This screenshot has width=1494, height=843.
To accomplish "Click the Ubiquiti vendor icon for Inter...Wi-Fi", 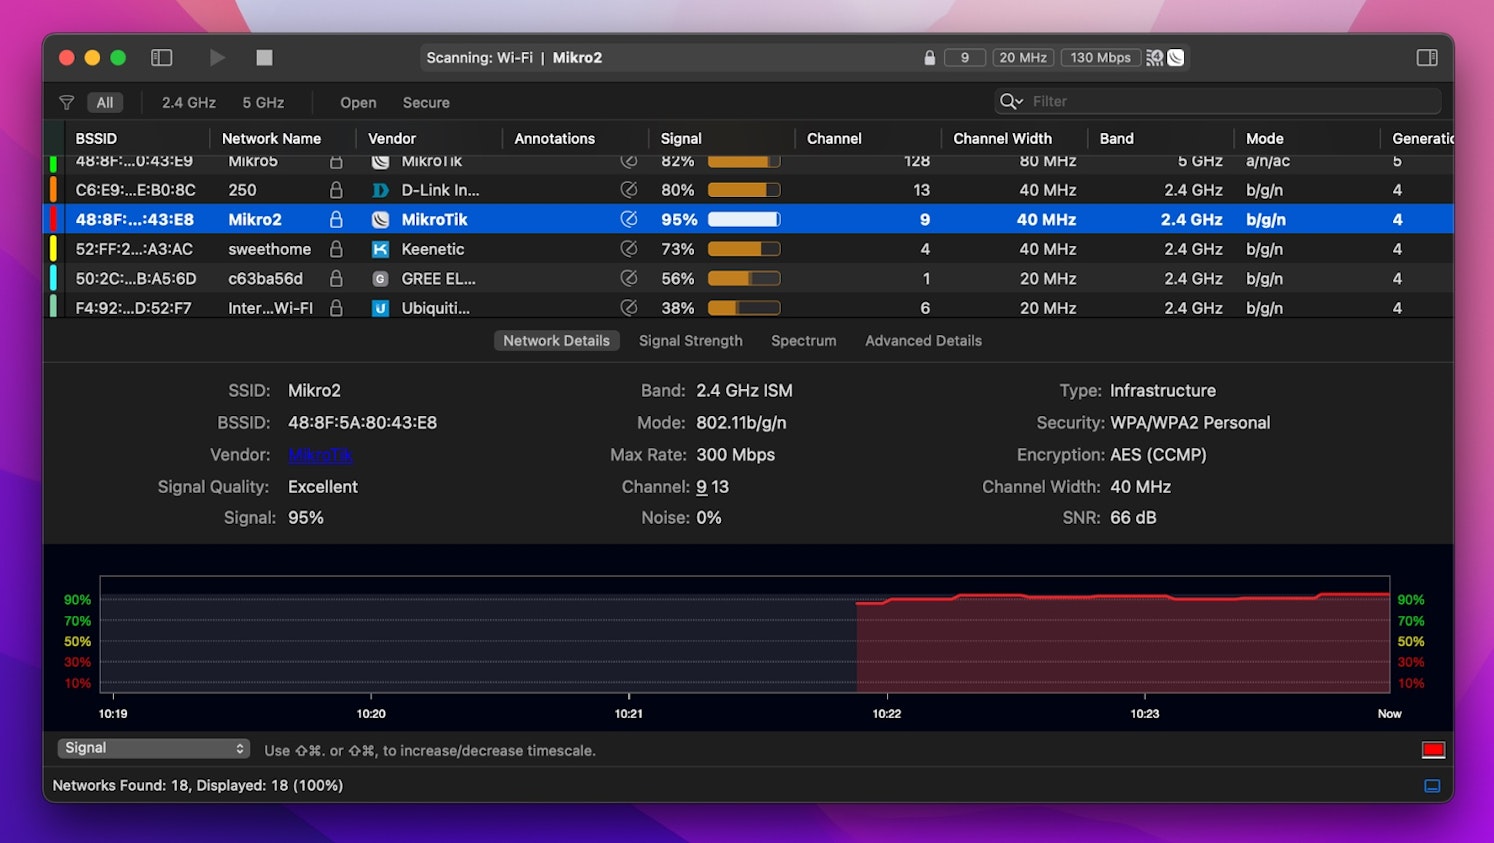I will coord(380,308).
